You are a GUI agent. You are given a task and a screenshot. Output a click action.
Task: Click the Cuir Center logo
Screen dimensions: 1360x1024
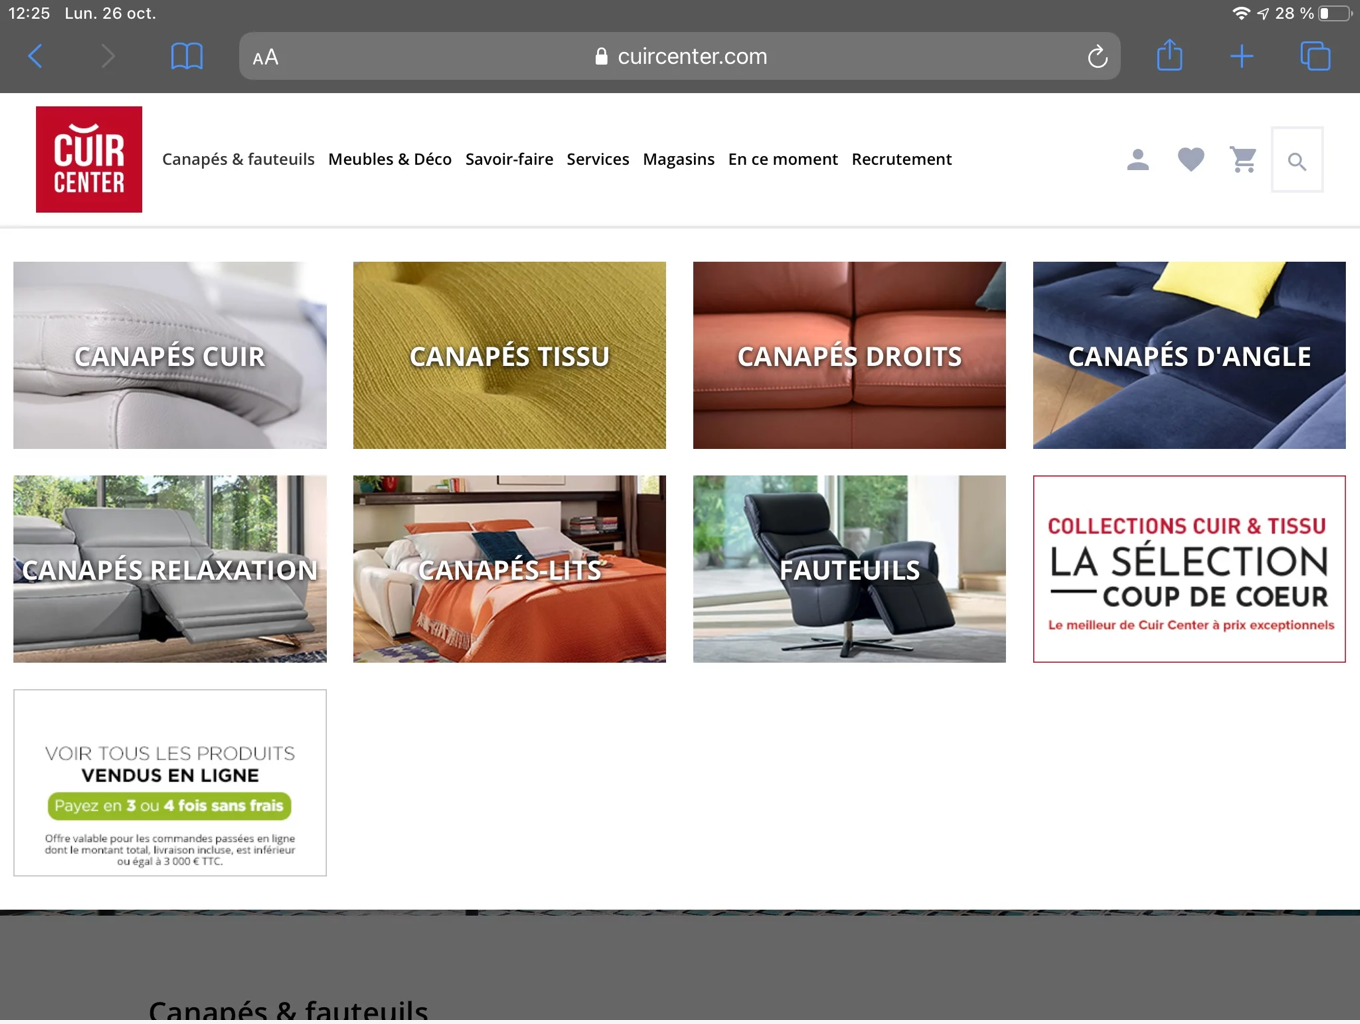[x=89, y=159]
